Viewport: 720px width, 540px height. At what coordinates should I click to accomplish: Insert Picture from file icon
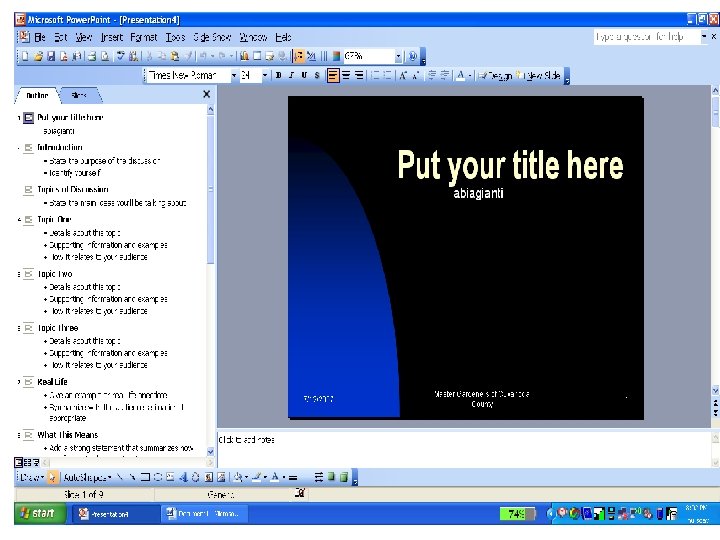click(x=221, y=477)
